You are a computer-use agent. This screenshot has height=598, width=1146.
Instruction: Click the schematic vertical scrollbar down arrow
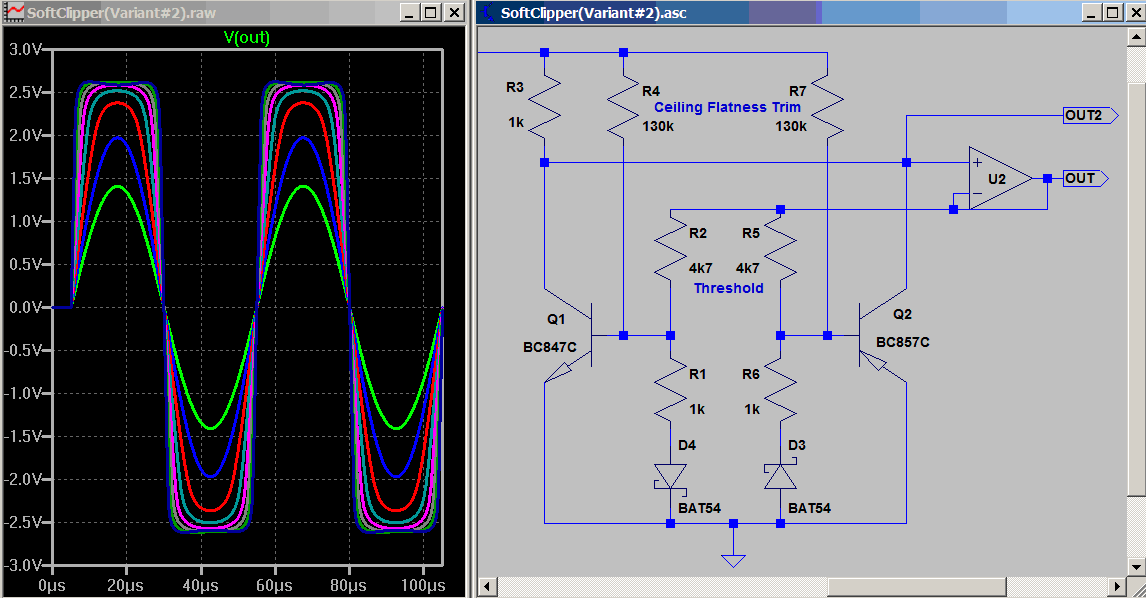(1136, 567)
